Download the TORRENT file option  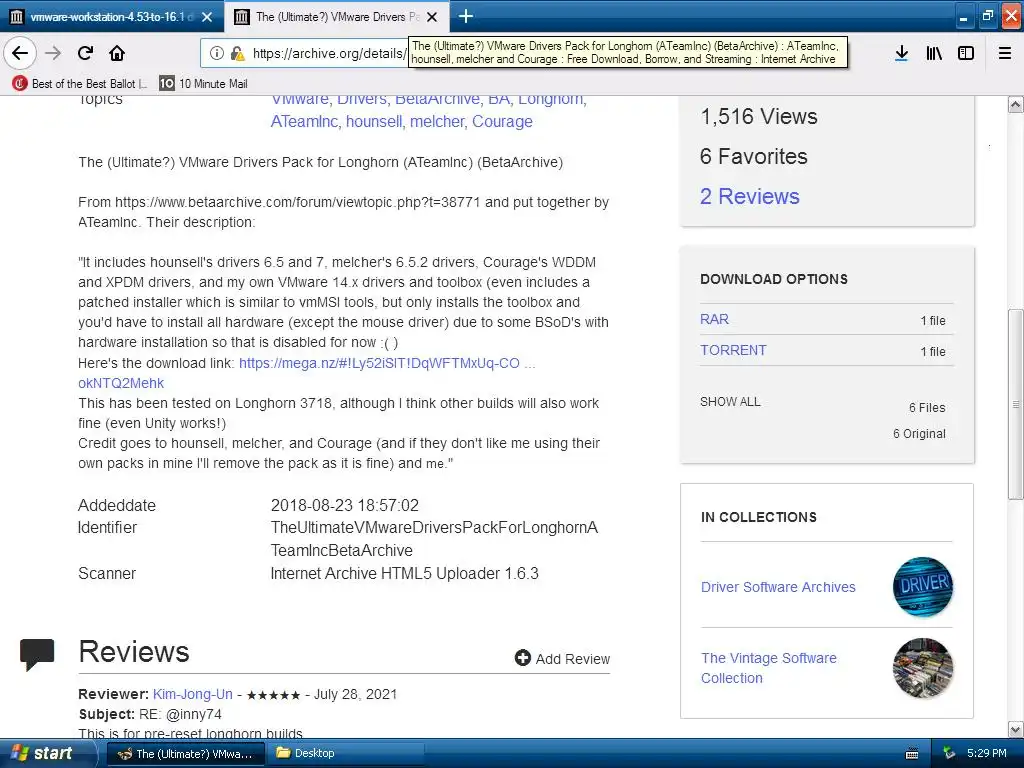733,350
